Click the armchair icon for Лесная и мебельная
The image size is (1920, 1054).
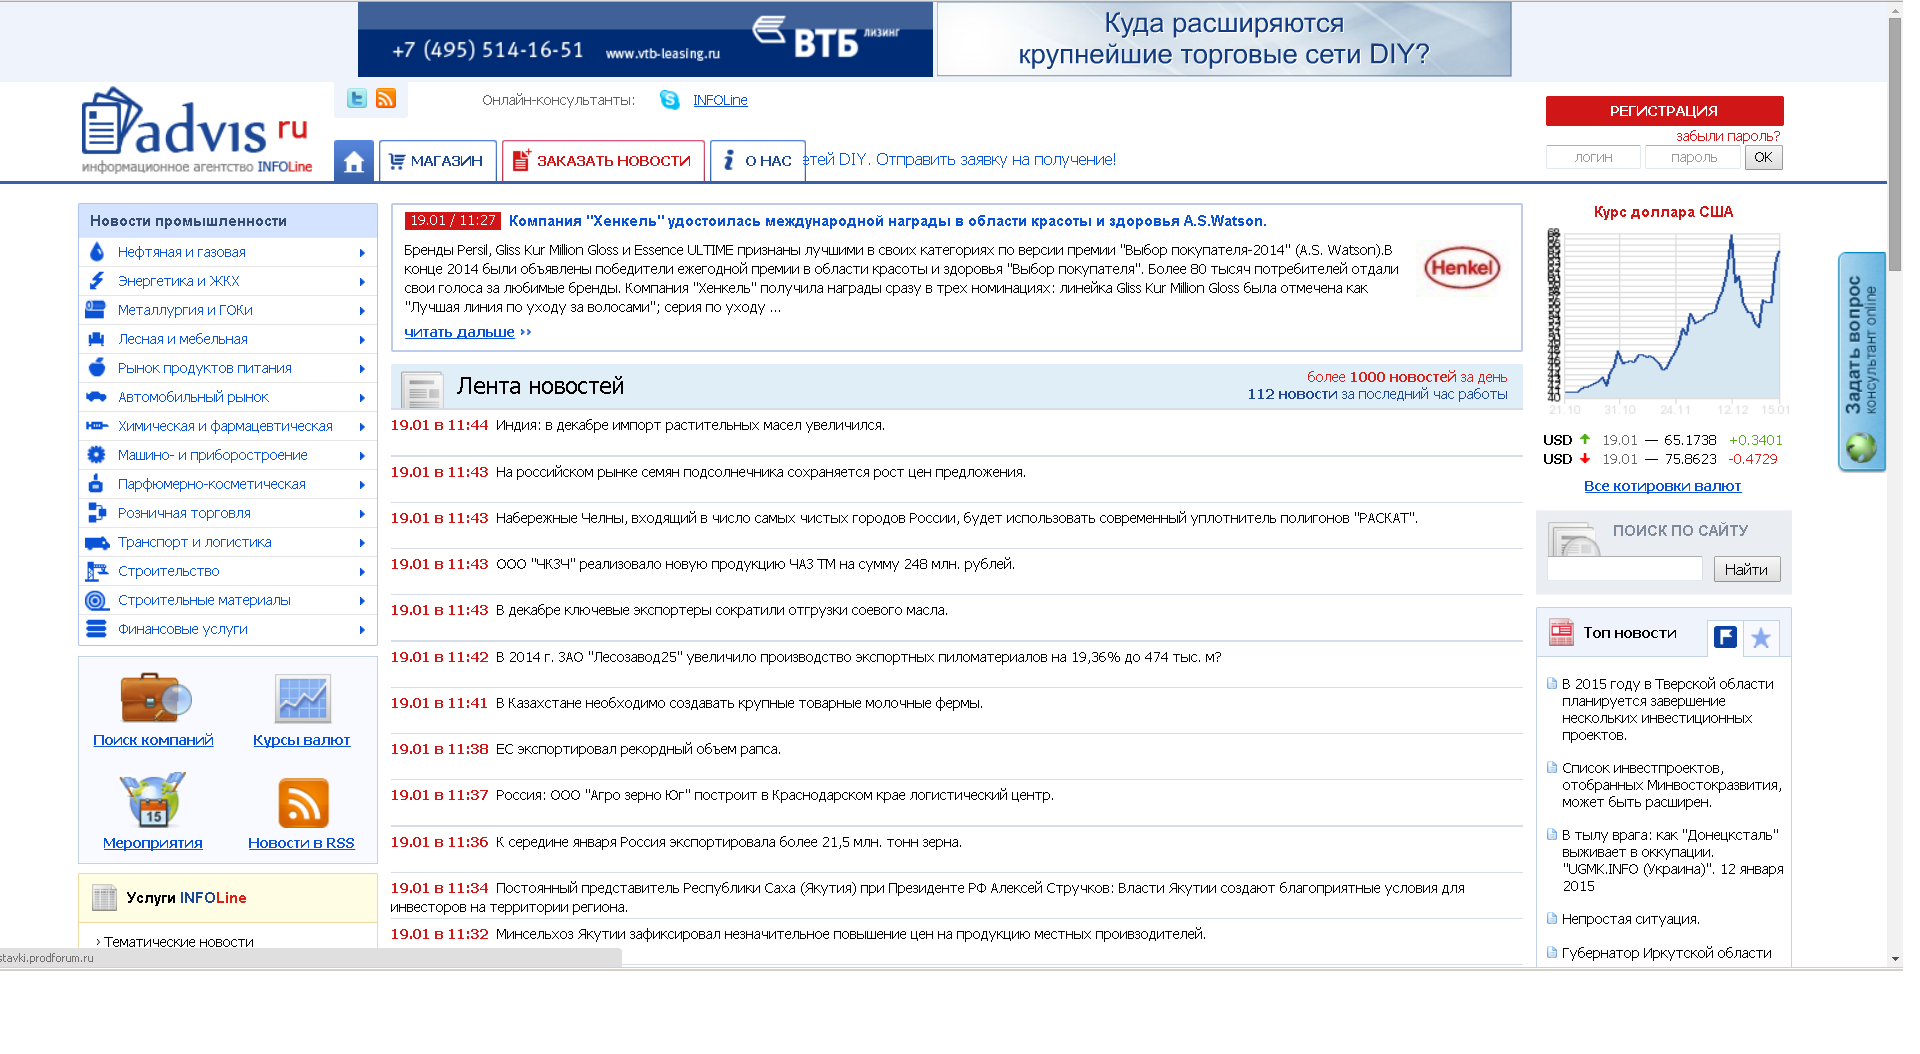click(96, 339)
